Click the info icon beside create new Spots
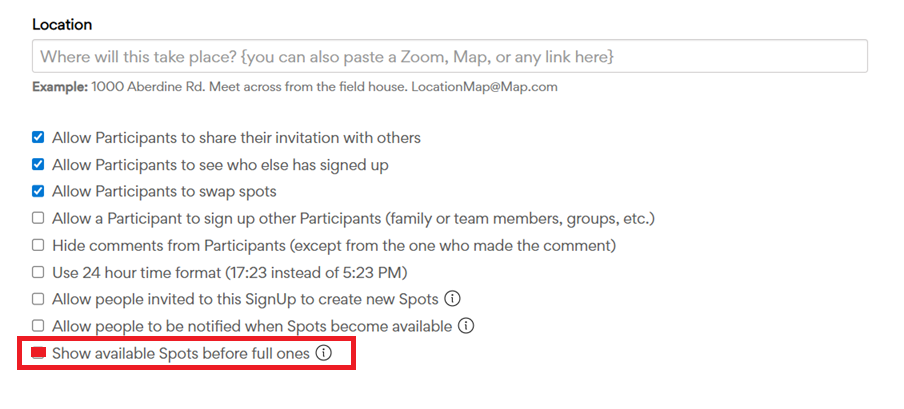Screen dimensions: 904x409 pos(452,299)
